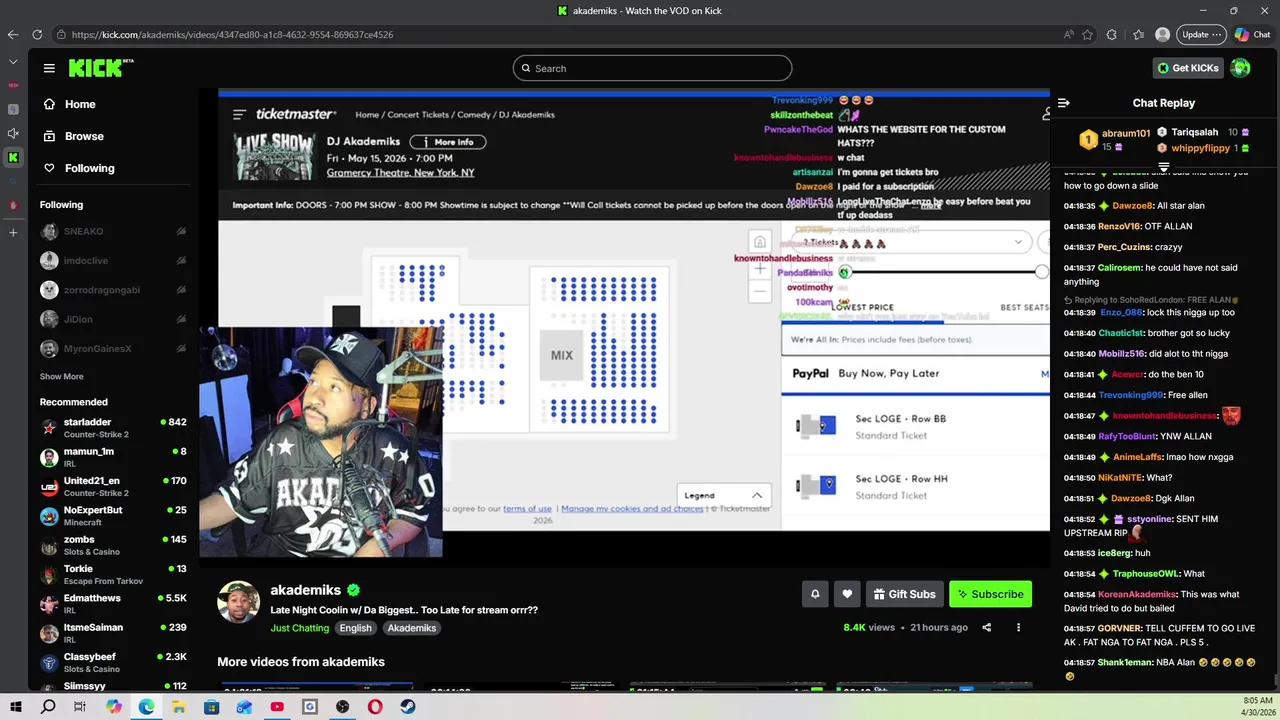Image resolution: width=1280 pixels, height=720 pixels.
Task: Open recommended channel mamun_1m
Action: pos(113,457)
